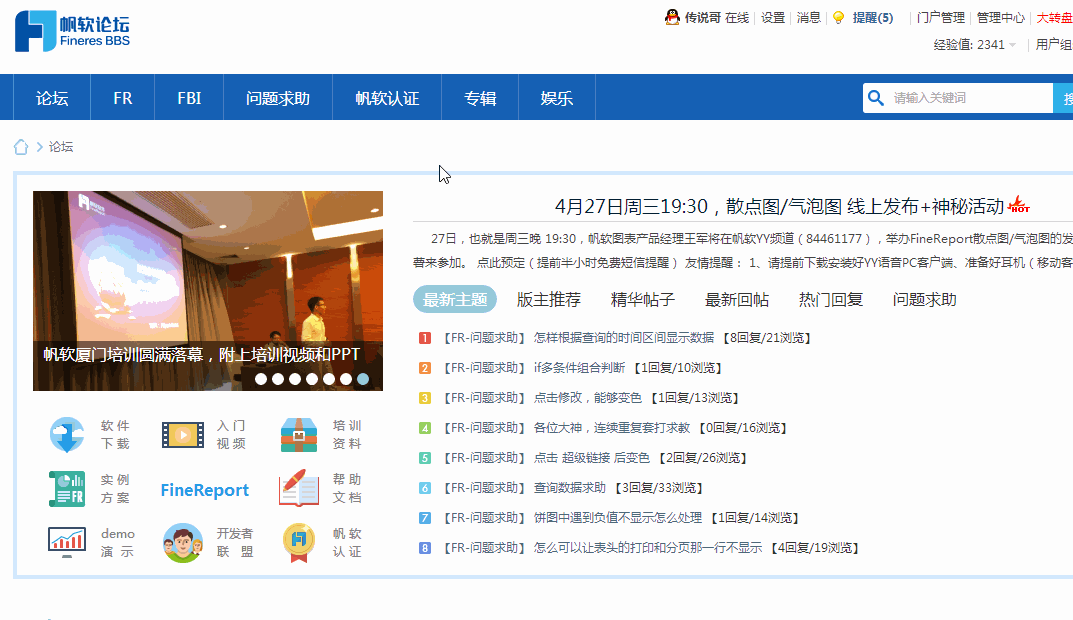Open thread 饼图中遇到负值不显示怎么处理

point(618,518)
